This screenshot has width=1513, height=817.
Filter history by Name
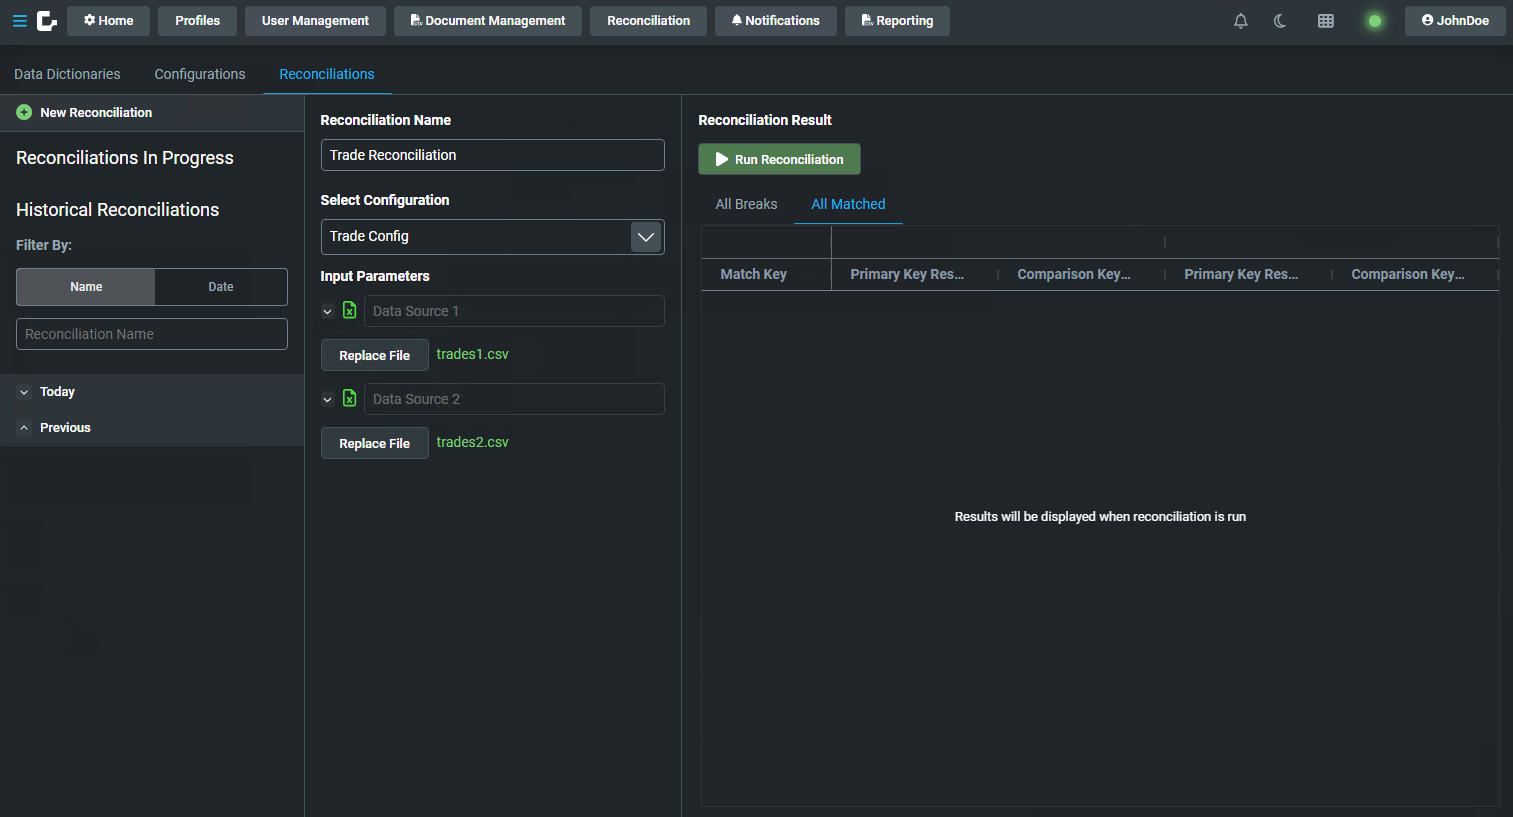(x=86, y=287)
